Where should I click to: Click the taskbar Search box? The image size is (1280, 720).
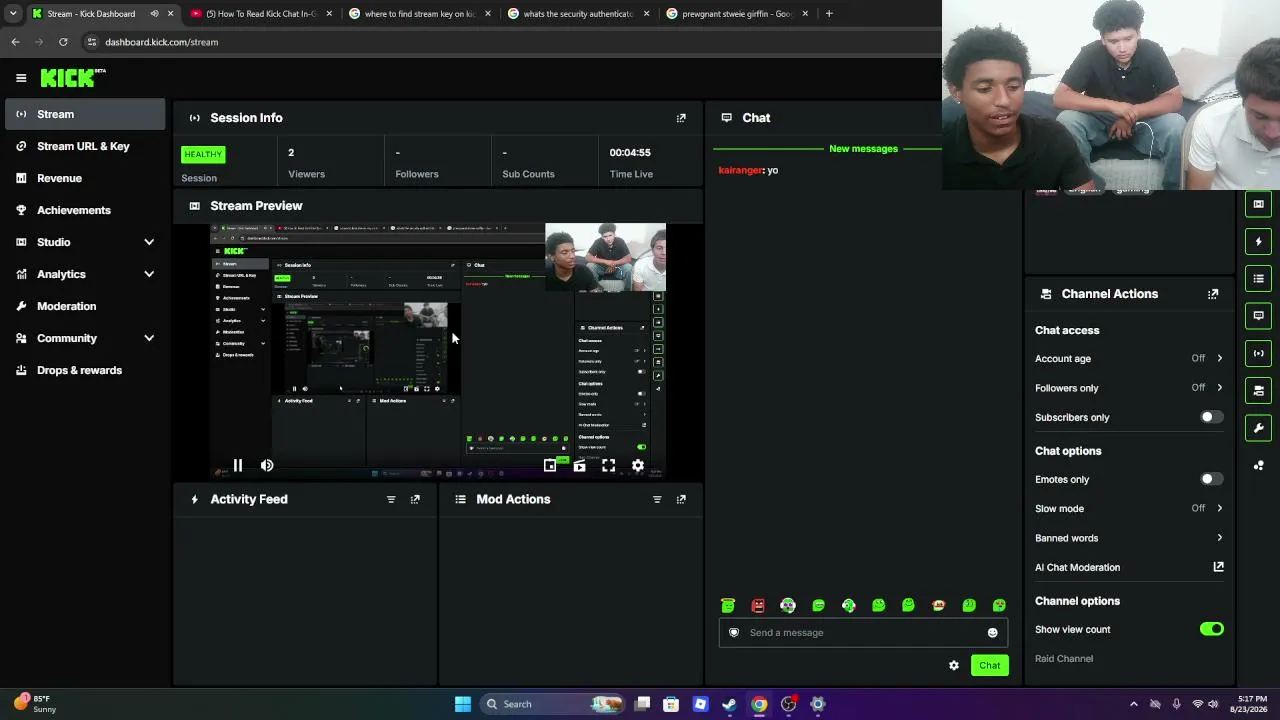(x=552, y=704)
